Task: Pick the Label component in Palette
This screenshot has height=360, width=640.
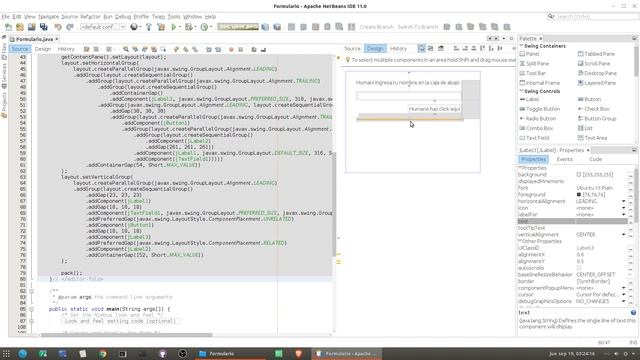Action: point(529,99)
